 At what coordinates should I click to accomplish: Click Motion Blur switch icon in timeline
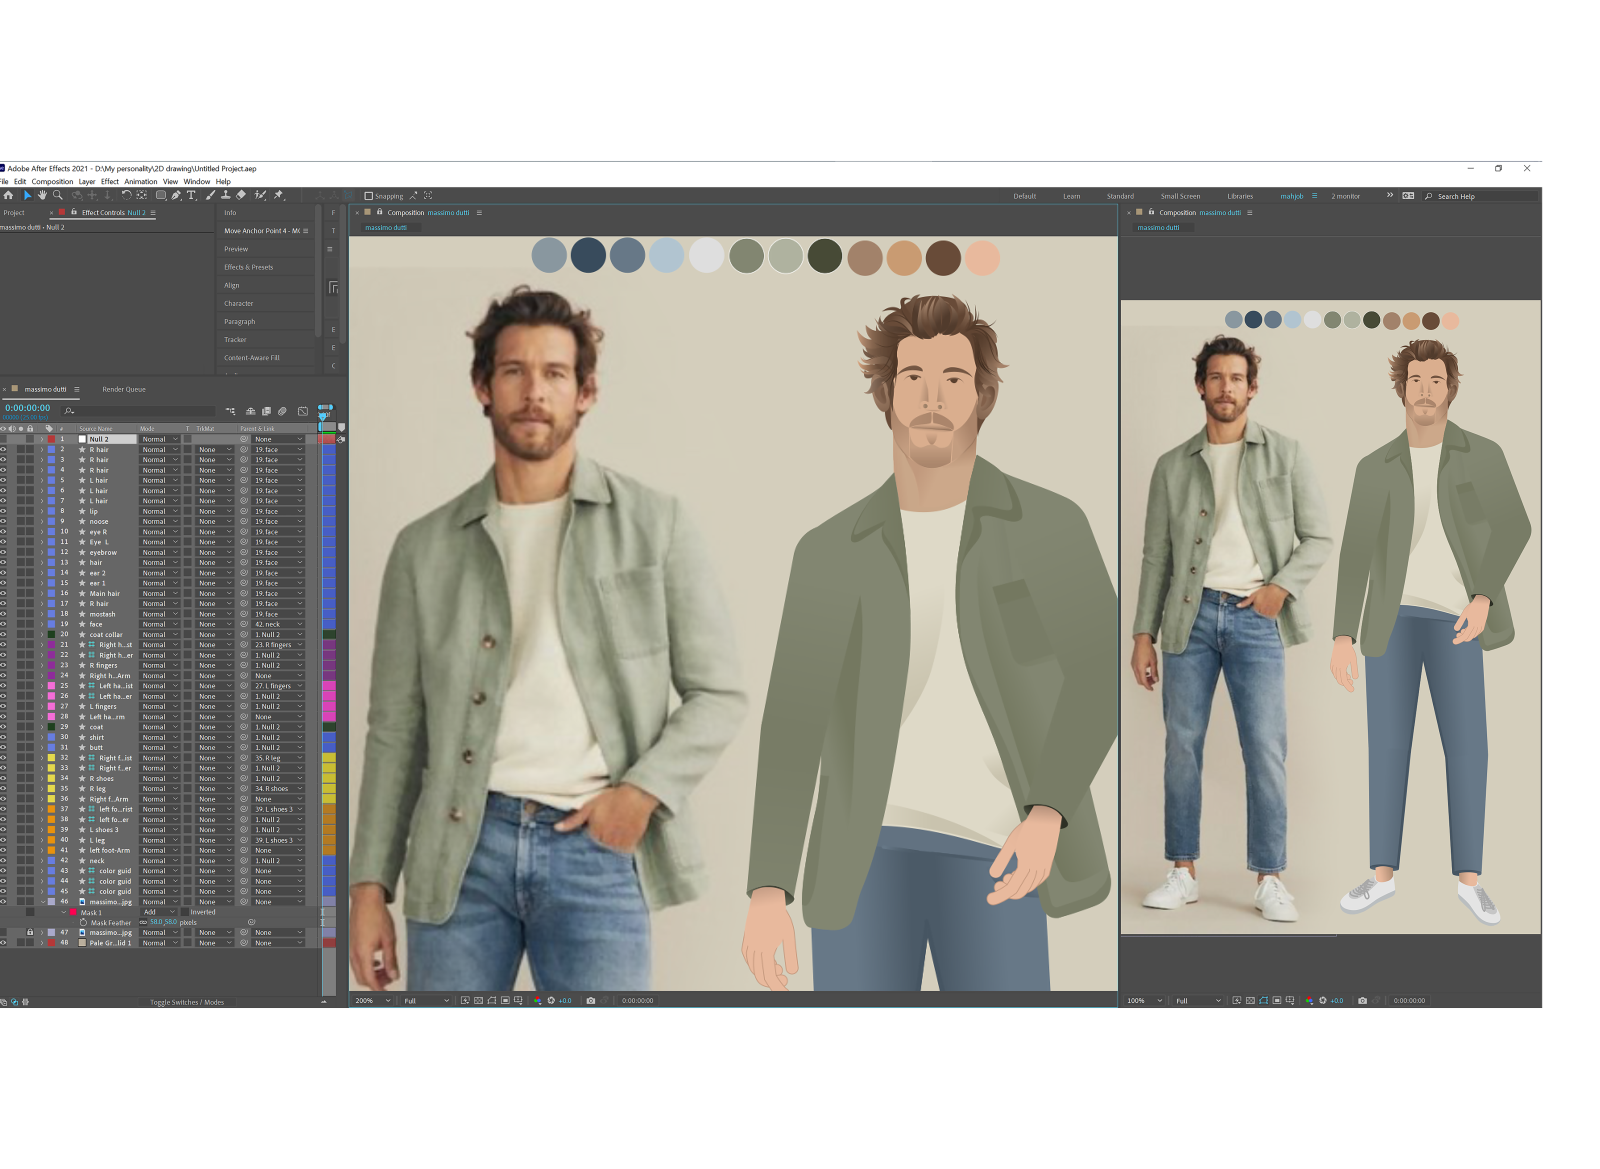pyautogui.click(x=282, y=411)
